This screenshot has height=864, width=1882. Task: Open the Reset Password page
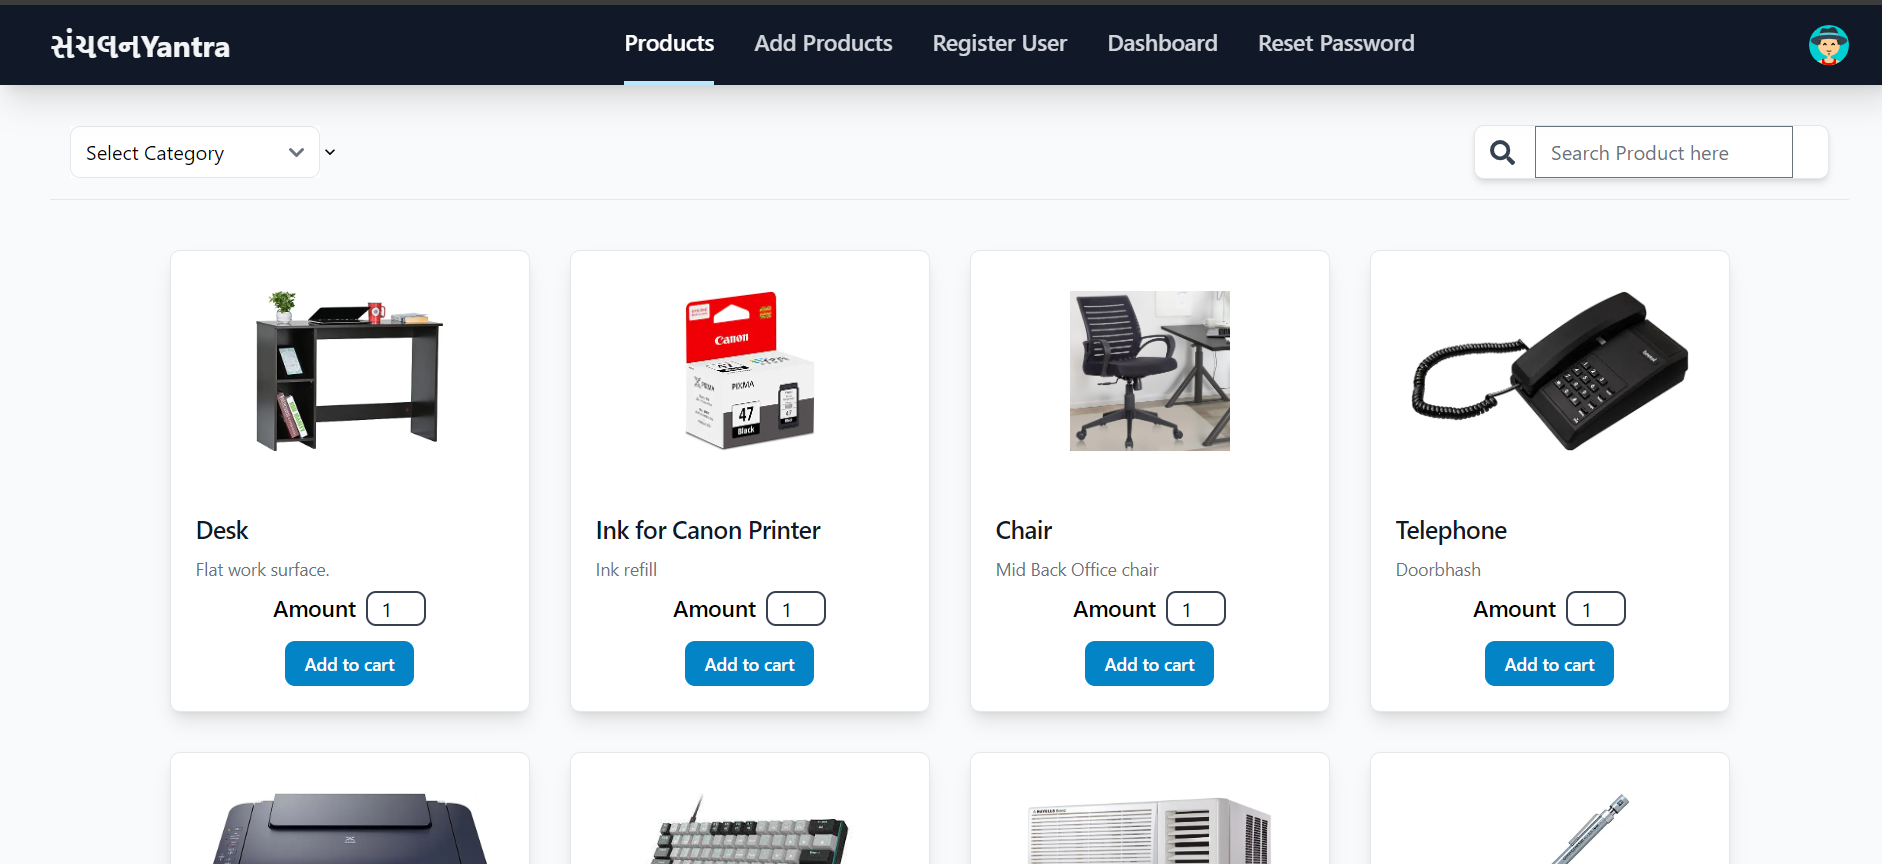tap(1336, 43)
